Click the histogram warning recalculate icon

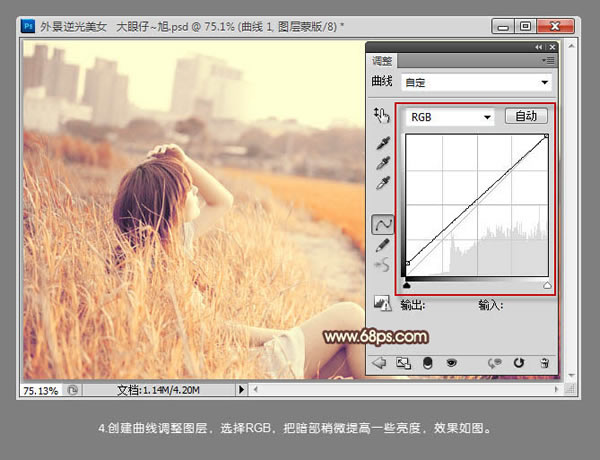(x=381, y=302)
